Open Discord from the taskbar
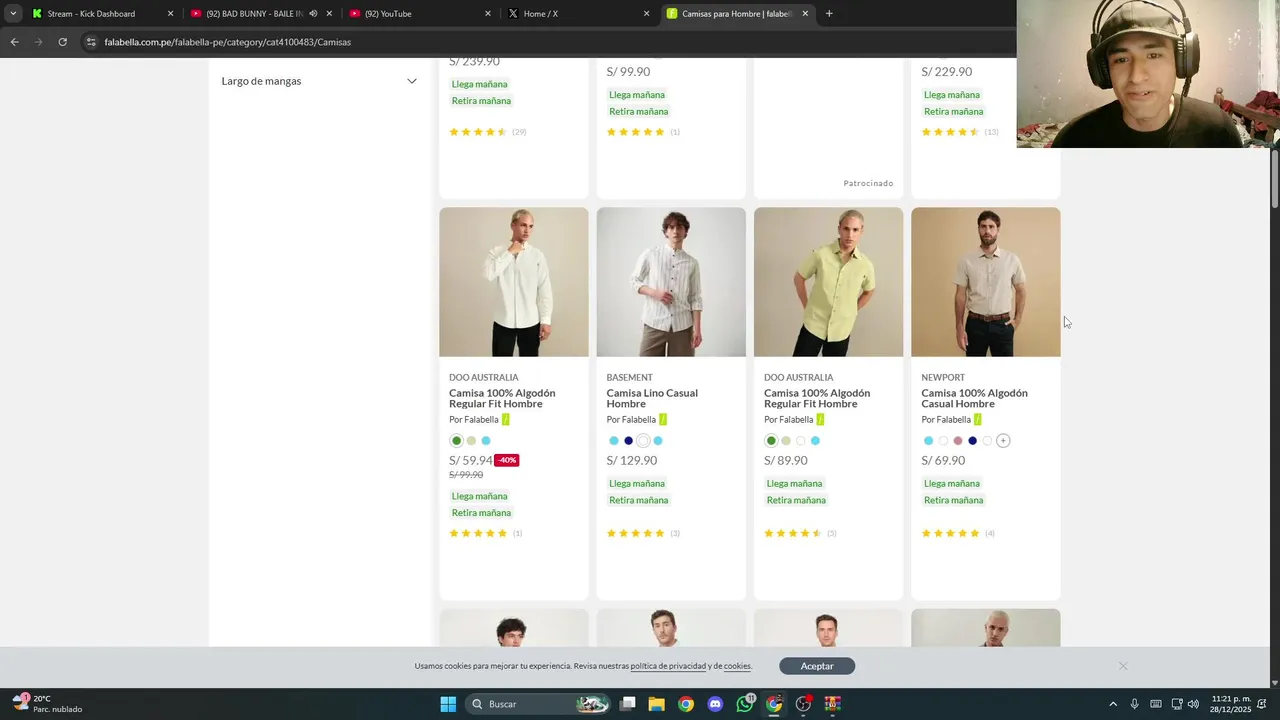The height and width of the screenshot is (720, 1280). [715, 704]
